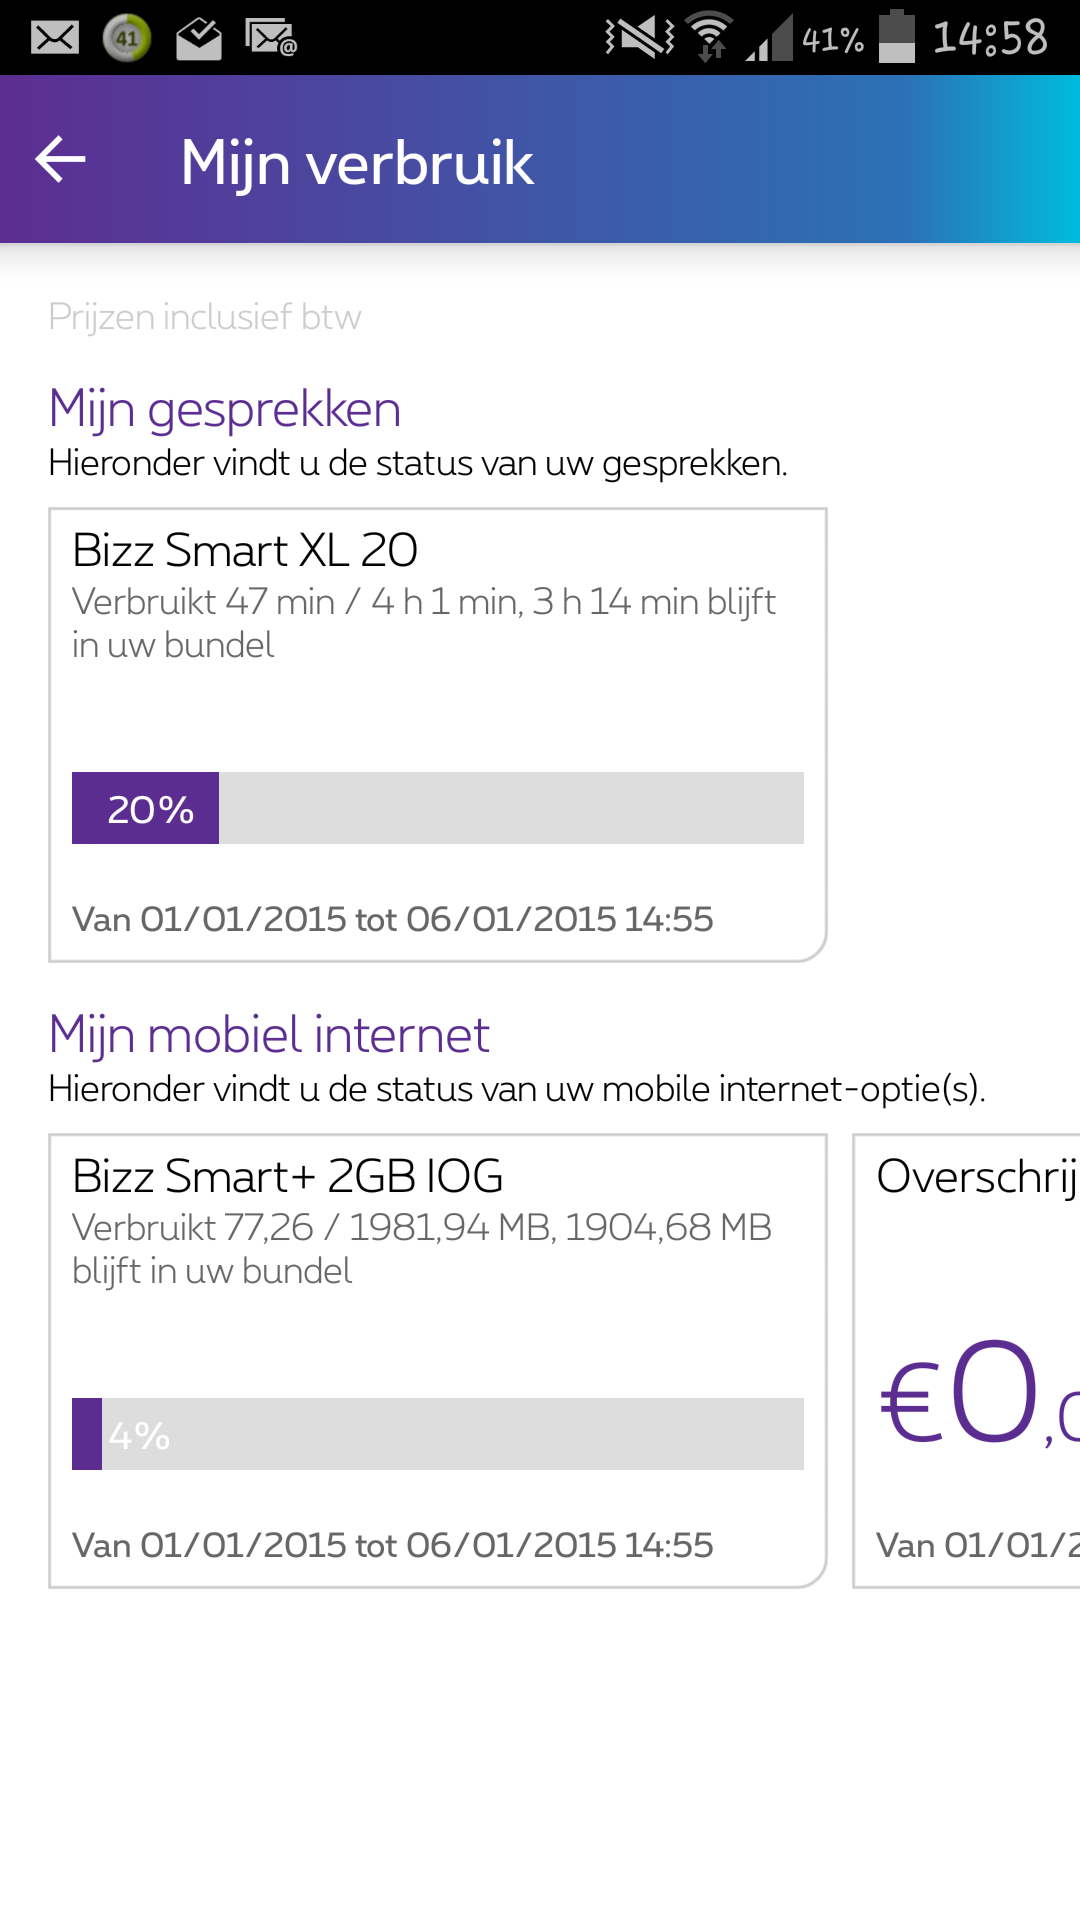This screenshot has height=1920, width=1080.
Task: Tap the green 41 badge notification icon
Action: coord(127,38)
